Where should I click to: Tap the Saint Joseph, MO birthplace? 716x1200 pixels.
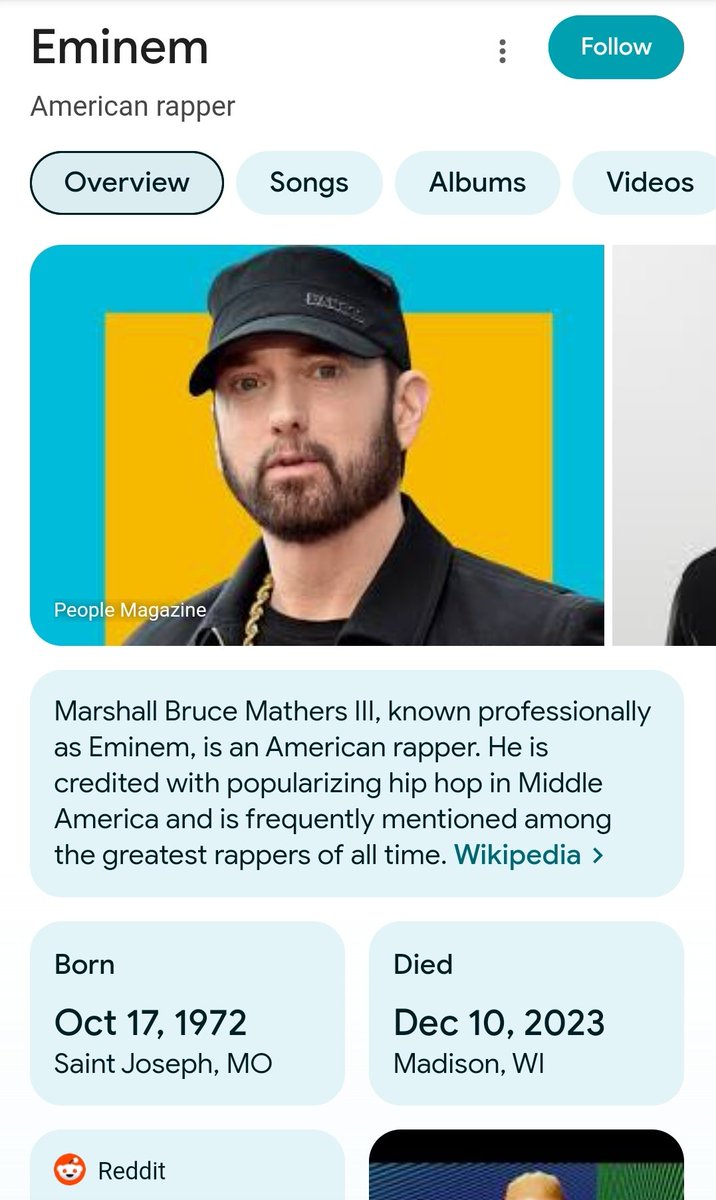[163, 1062]
